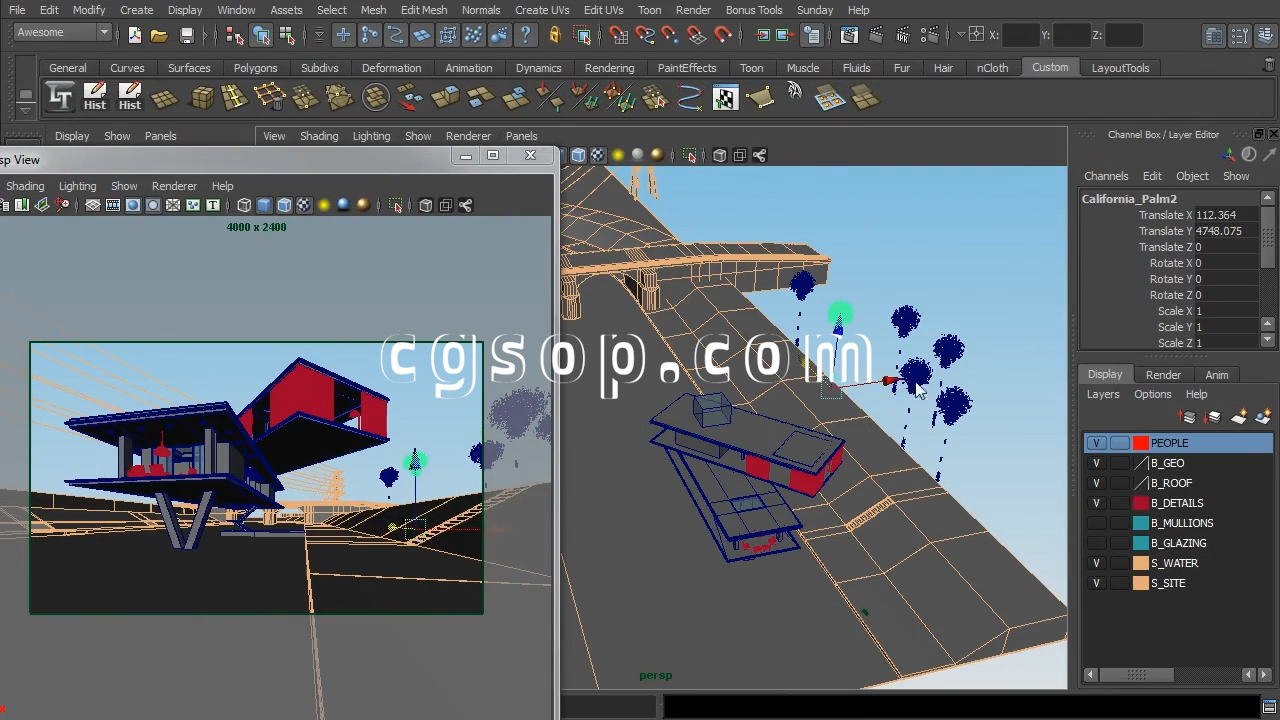Click the Translate X value field
This screenshot has height=720, width=1280.
[1228, 215]
